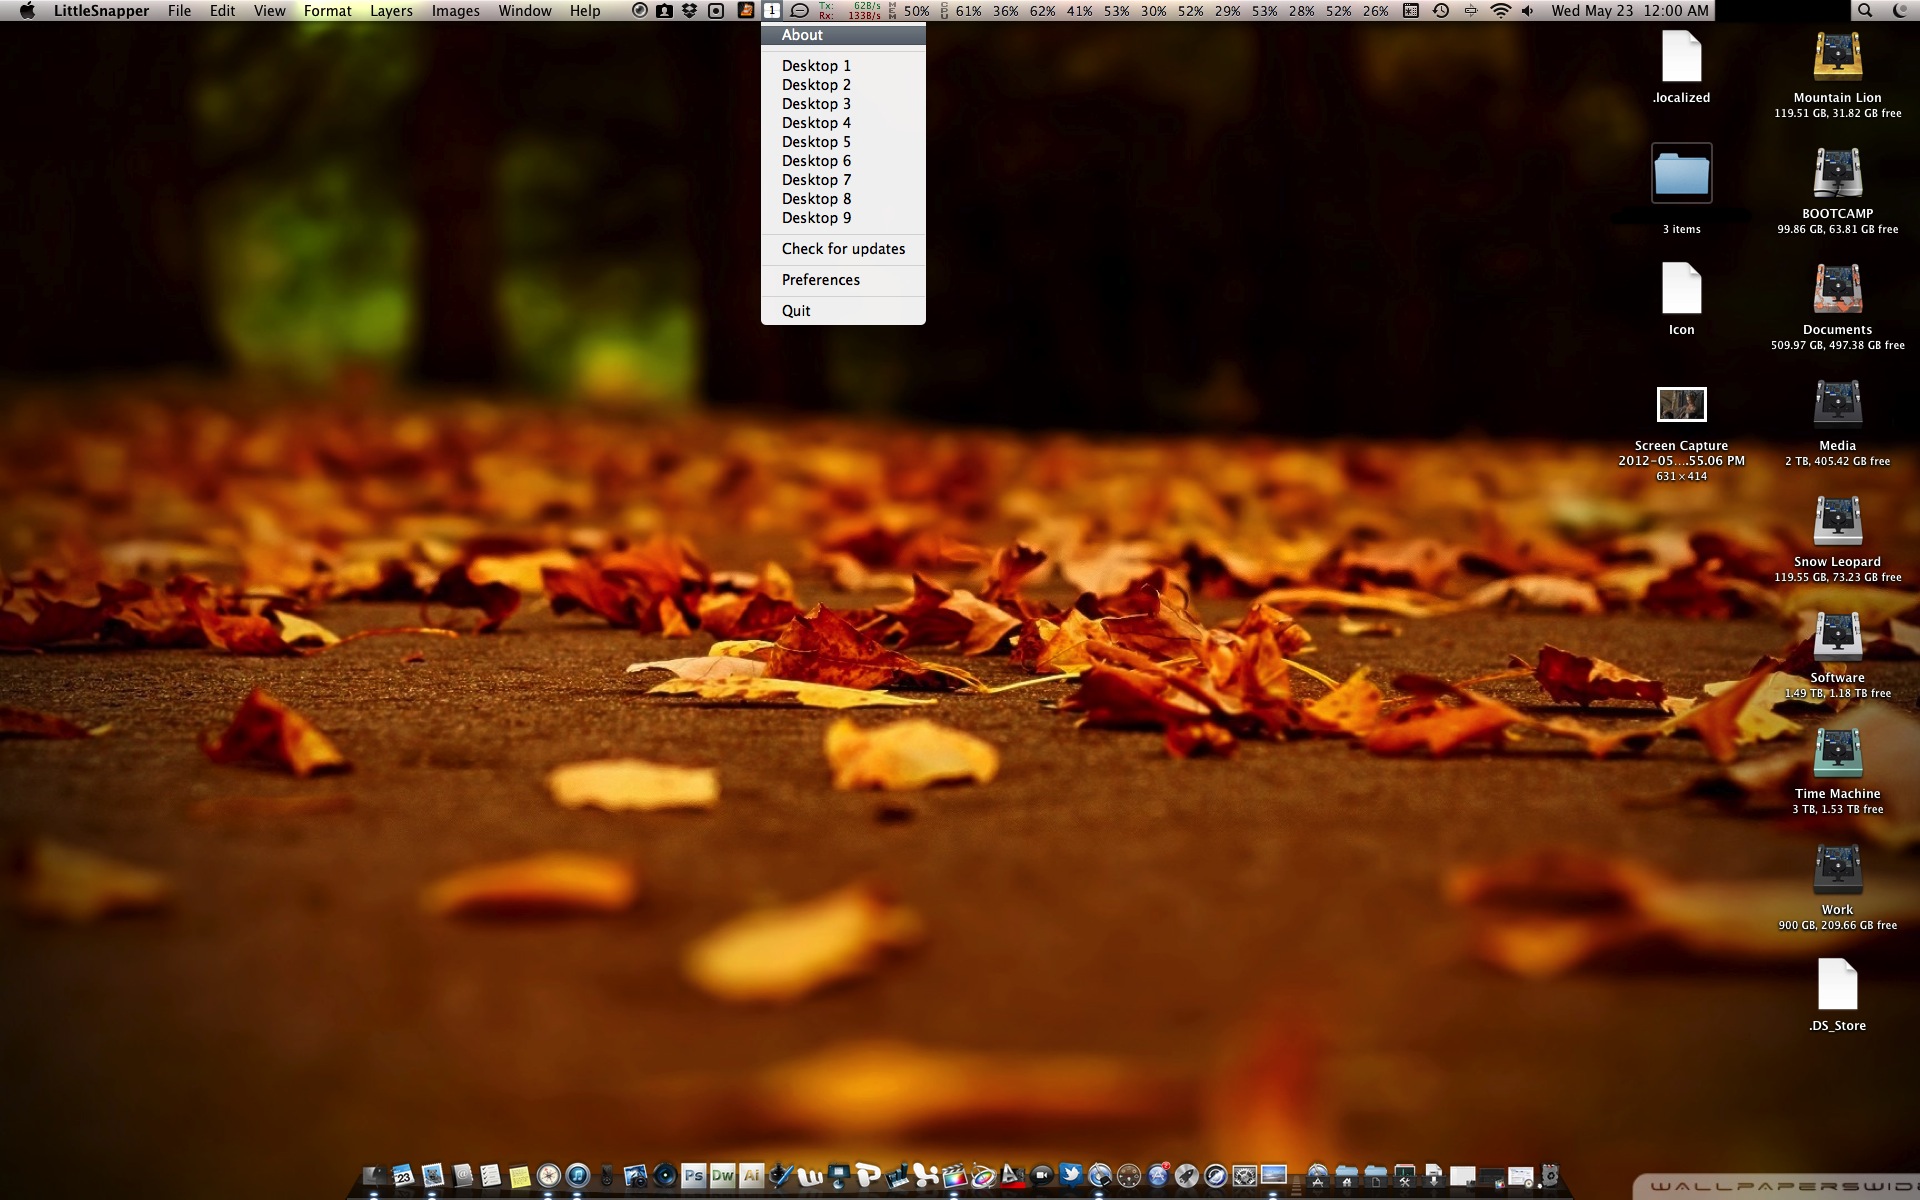The width and height of the screenshot is (1920, 1200).
Task: Select the Screen Capture thumbnail on desktop
Action: (x=1681, y=405)
